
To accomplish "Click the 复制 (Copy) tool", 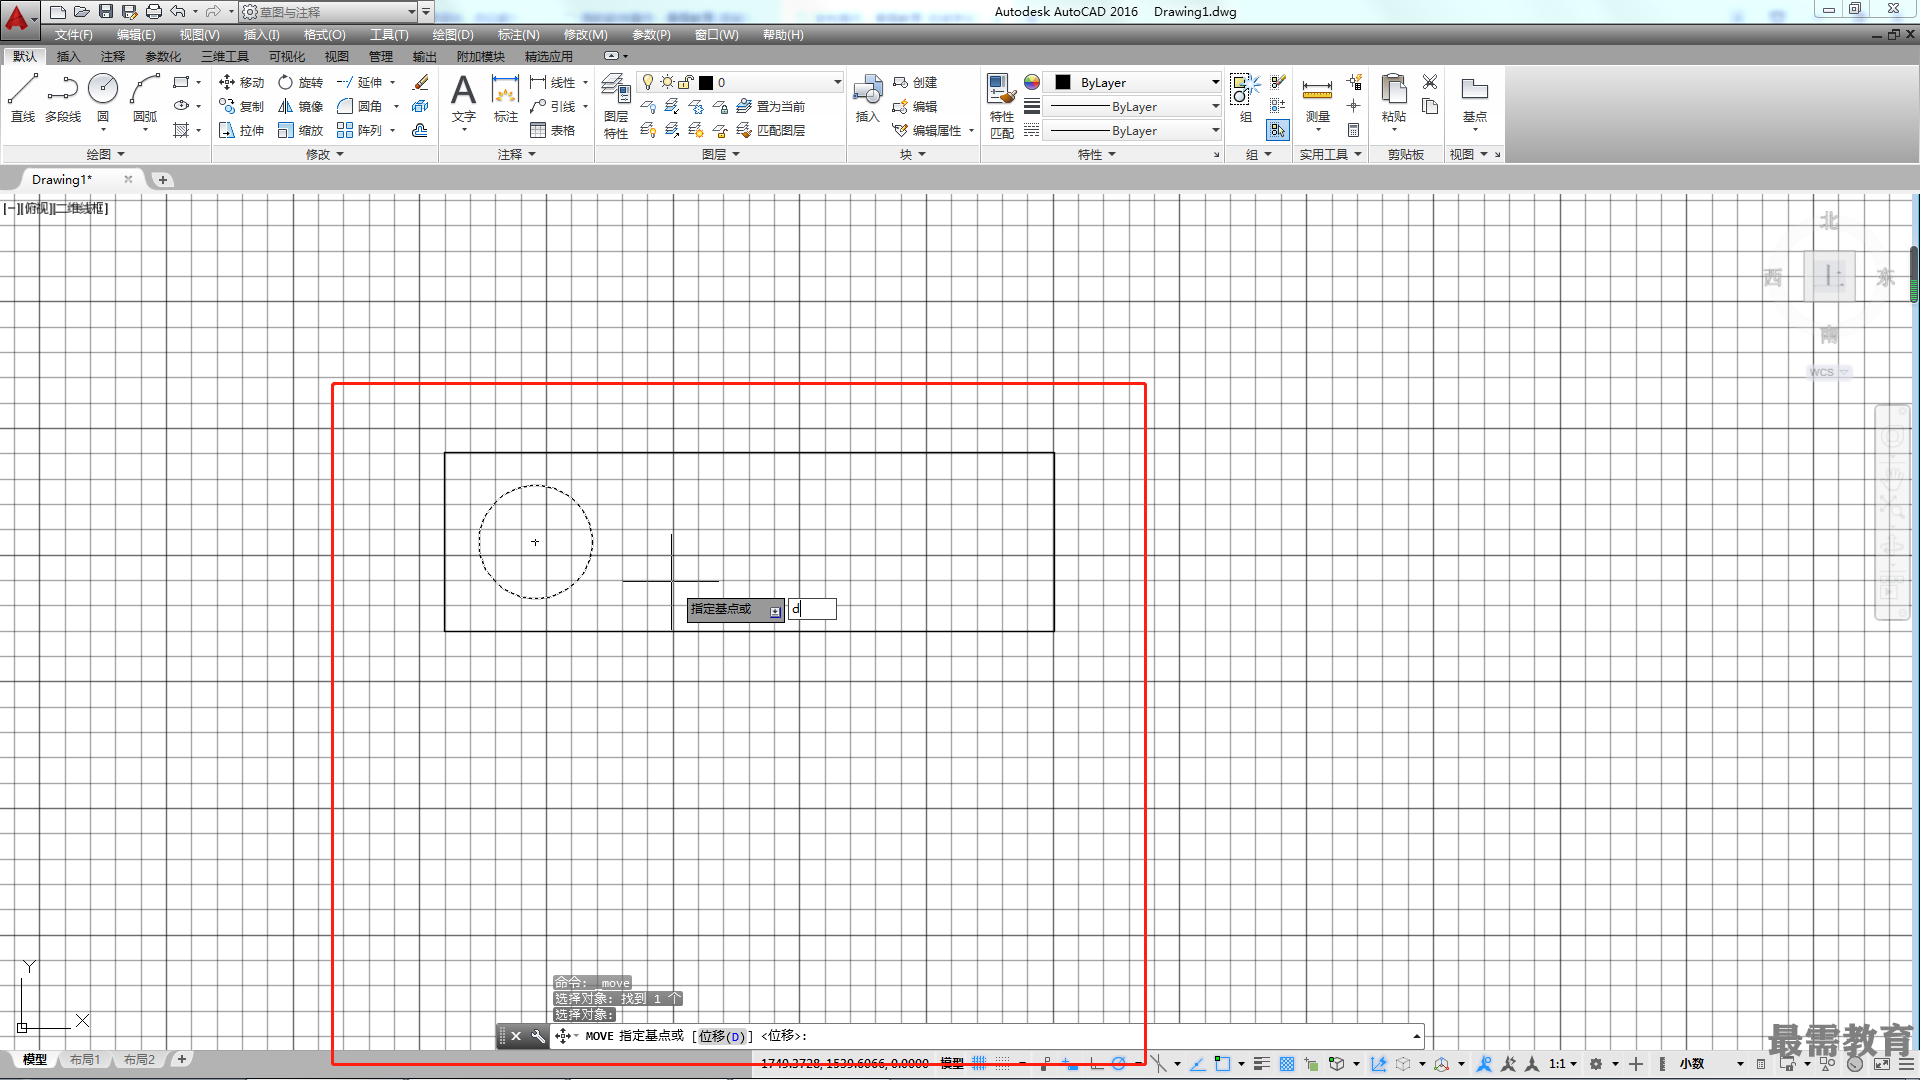I will click(x=241, y=106).
